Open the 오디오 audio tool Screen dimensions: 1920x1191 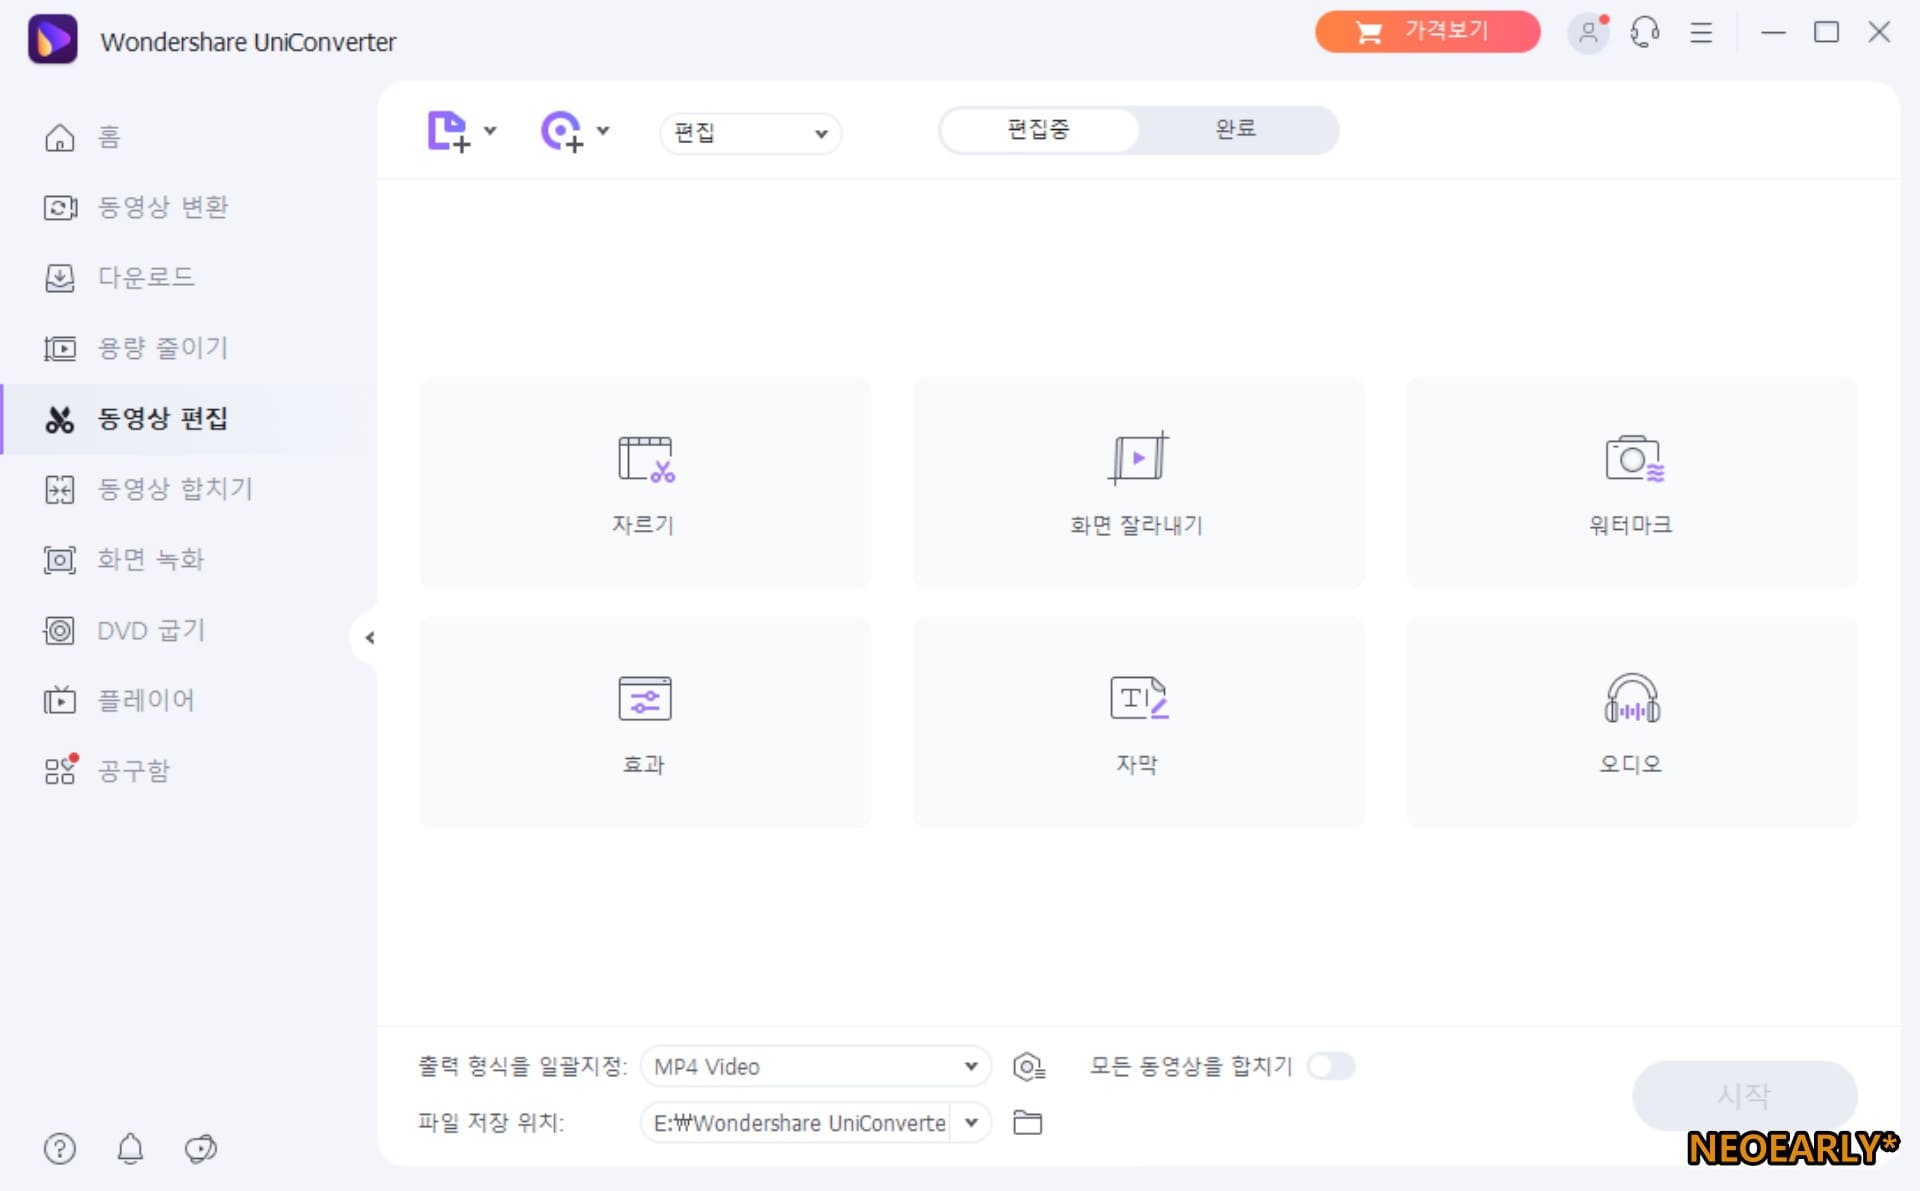click(1631, 721)
